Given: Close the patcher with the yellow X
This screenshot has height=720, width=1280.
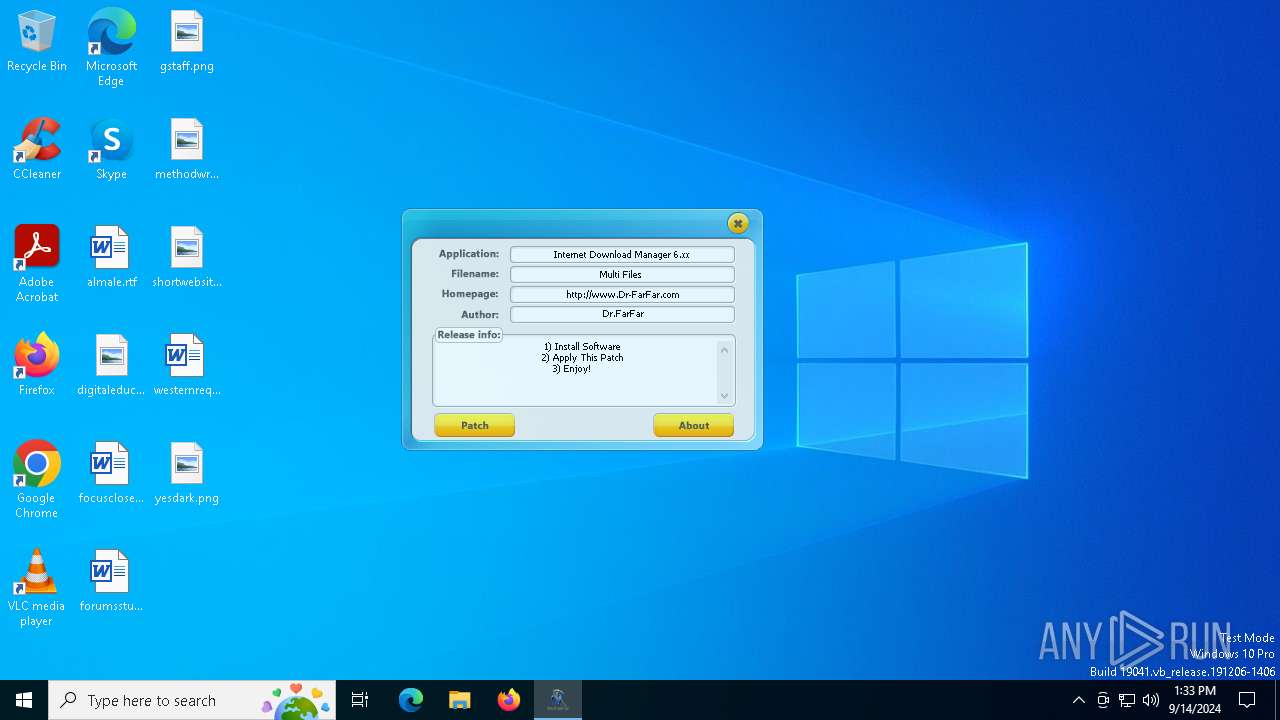Looking at the screenshot, I should point(738,223).
